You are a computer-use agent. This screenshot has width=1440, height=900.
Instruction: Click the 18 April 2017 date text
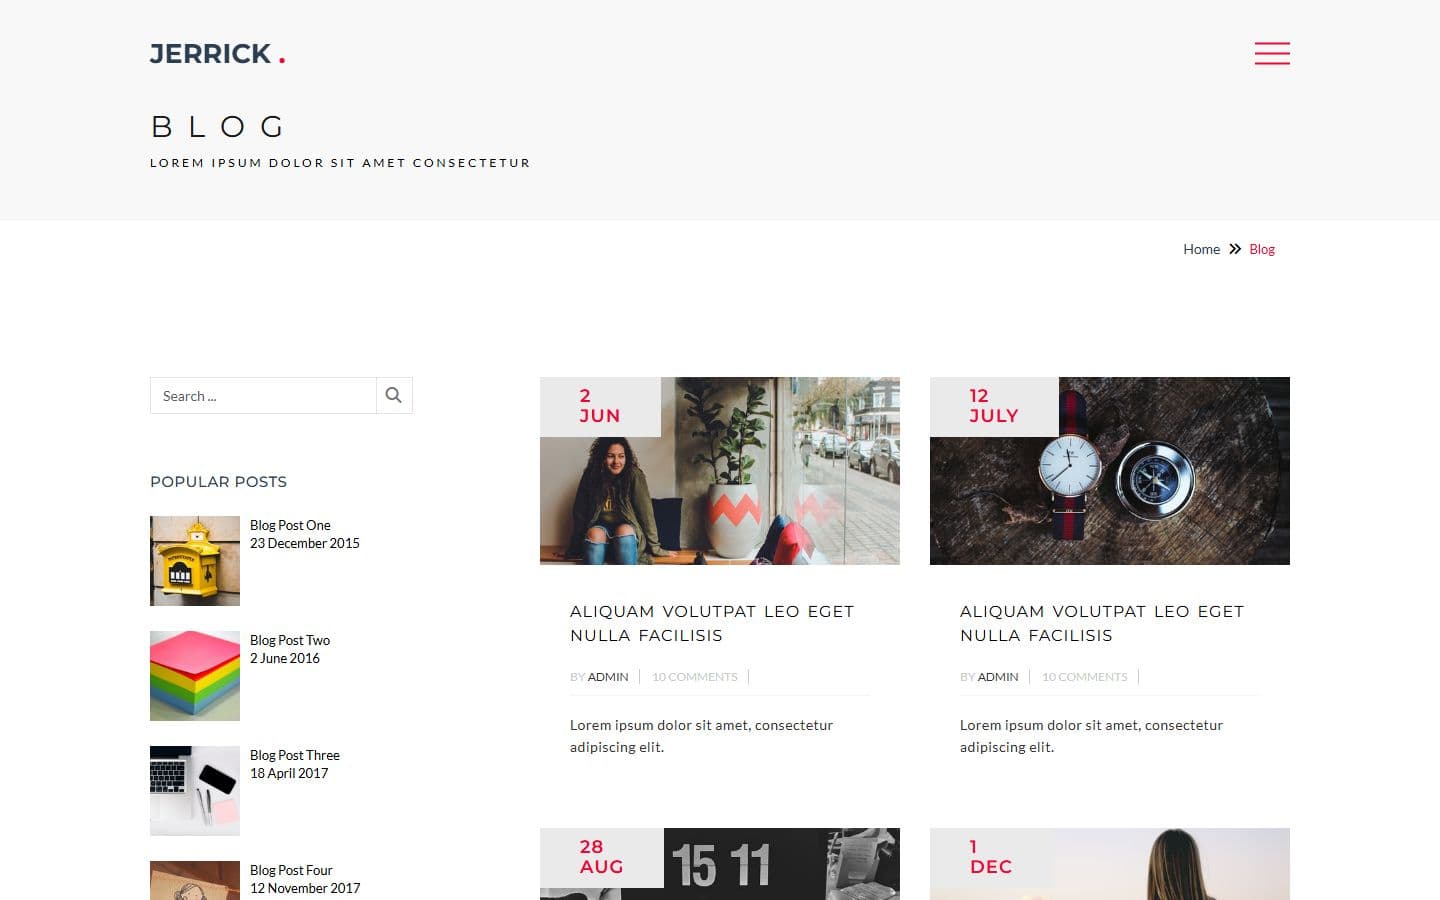tap(289, 773)
